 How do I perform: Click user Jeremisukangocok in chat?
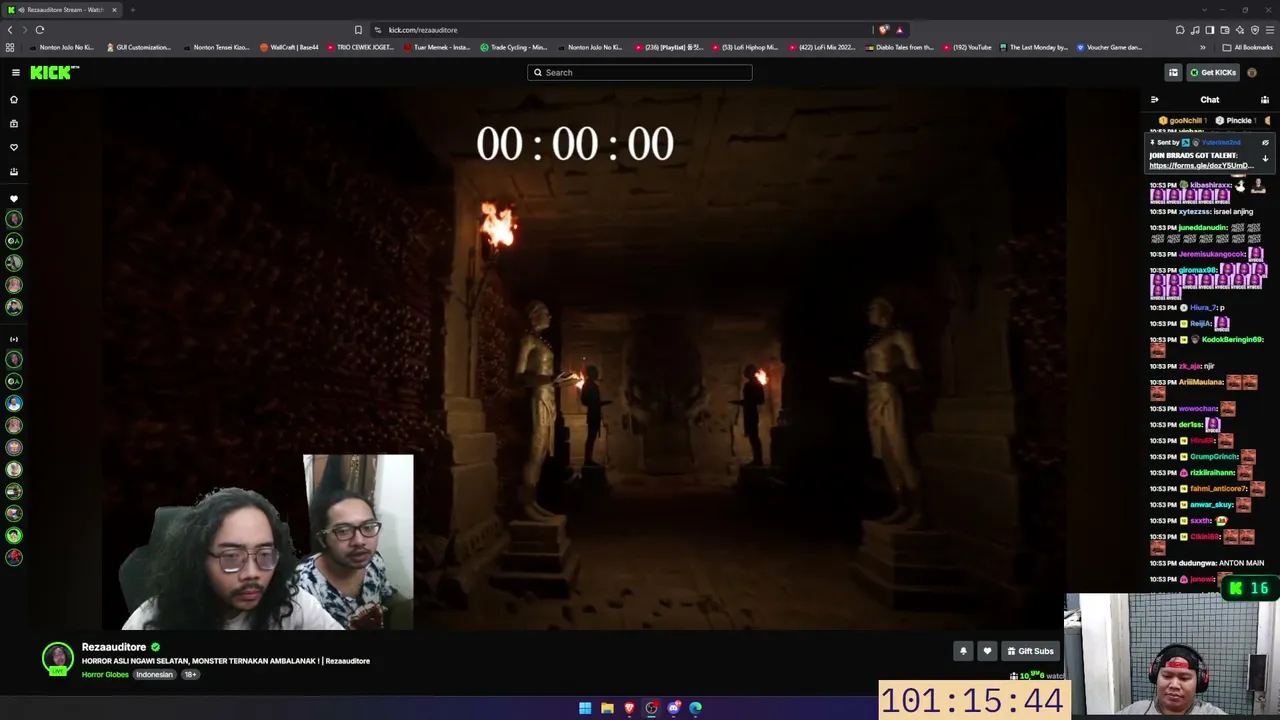tap(1211, 254)
